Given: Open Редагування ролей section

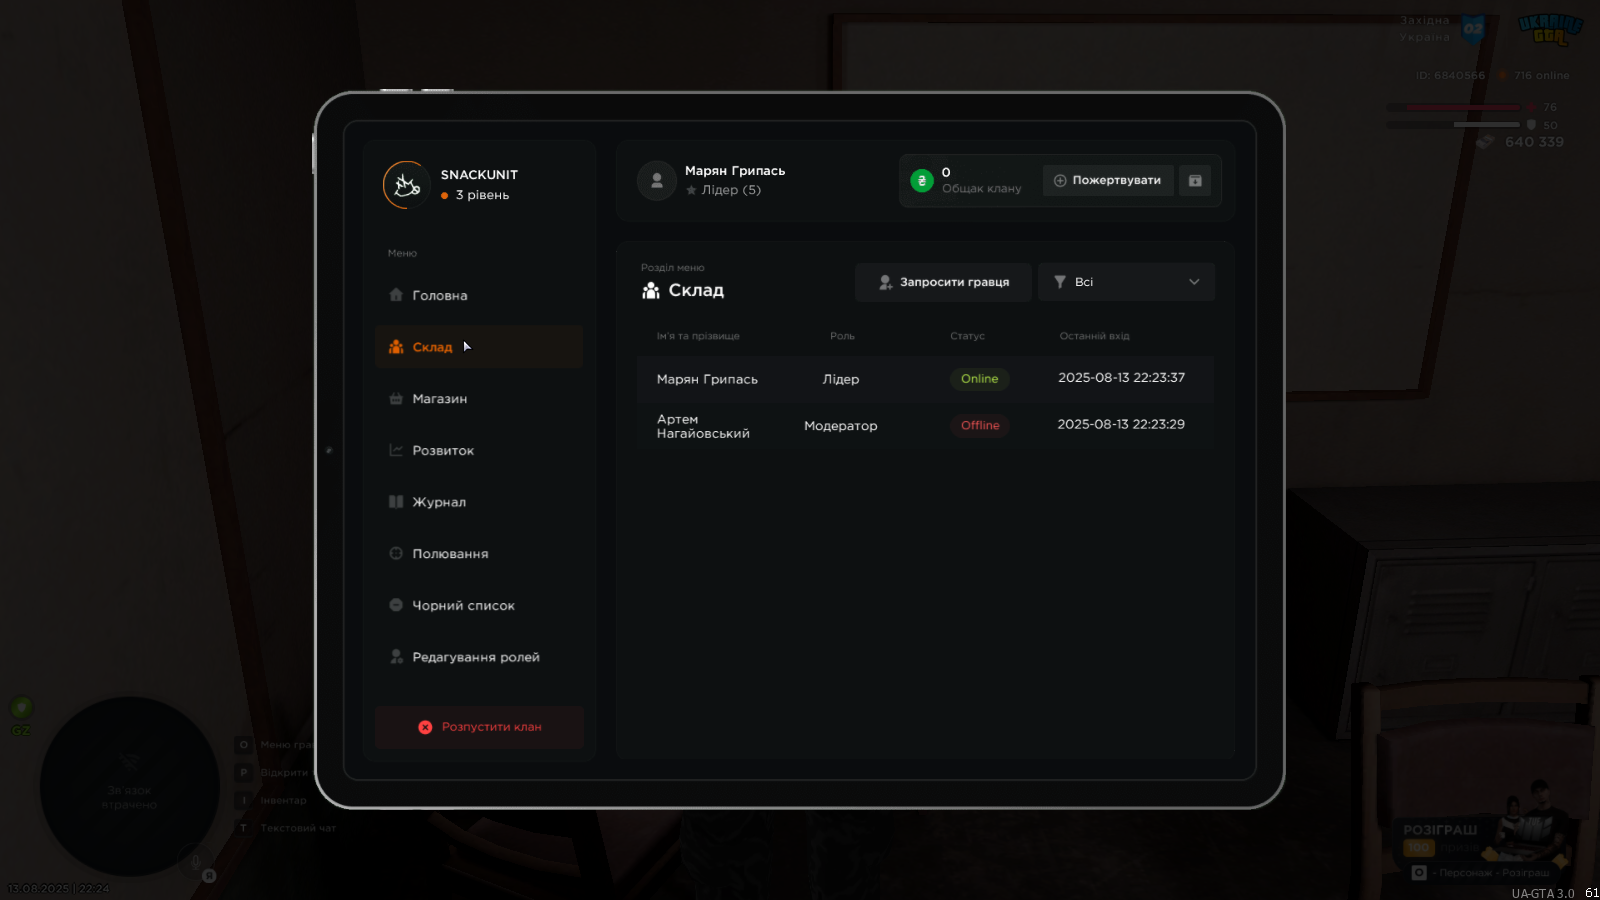Looking at the screenshot, I should [478, 657].
